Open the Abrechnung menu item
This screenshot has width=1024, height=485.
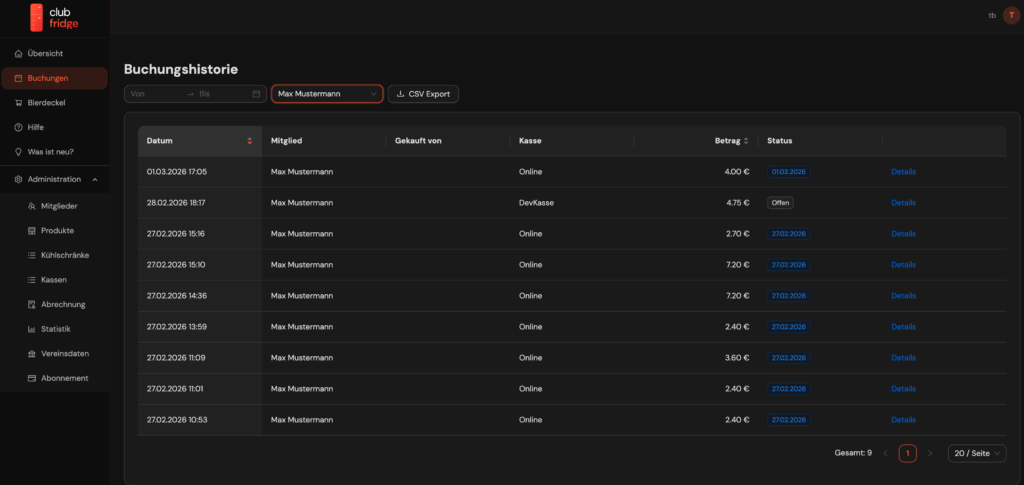pyautogui.click(x=62, y=304)
